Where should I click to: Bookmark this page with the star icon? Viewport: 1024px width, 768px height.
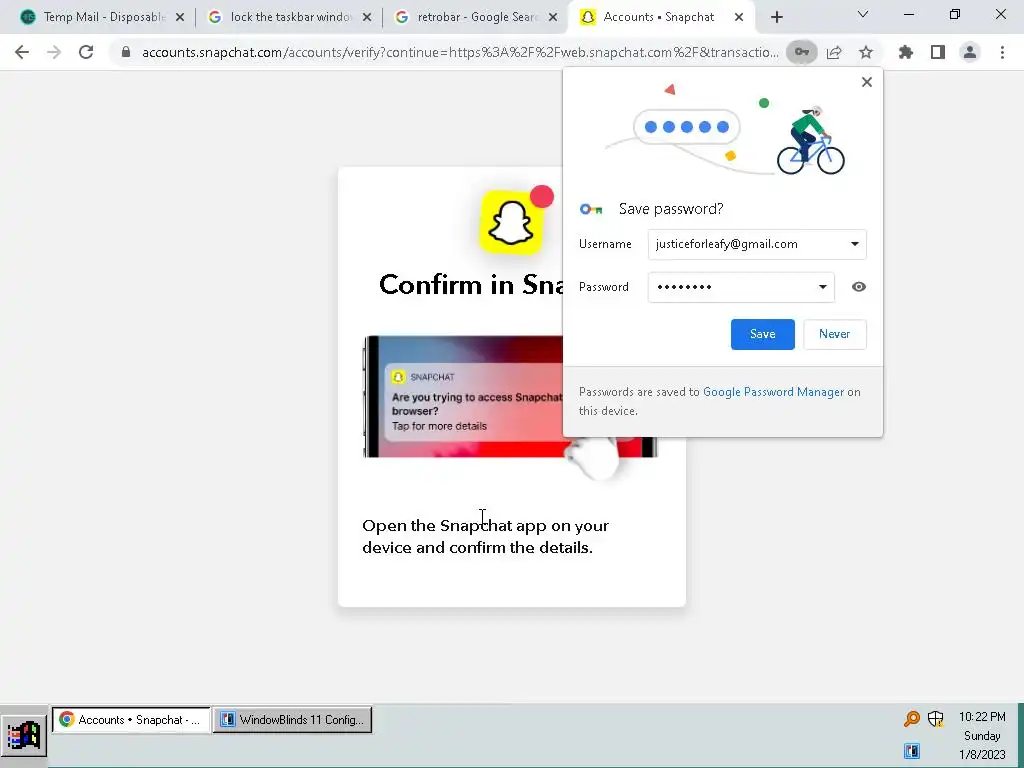pyautogui.click(x=866, y=52)
